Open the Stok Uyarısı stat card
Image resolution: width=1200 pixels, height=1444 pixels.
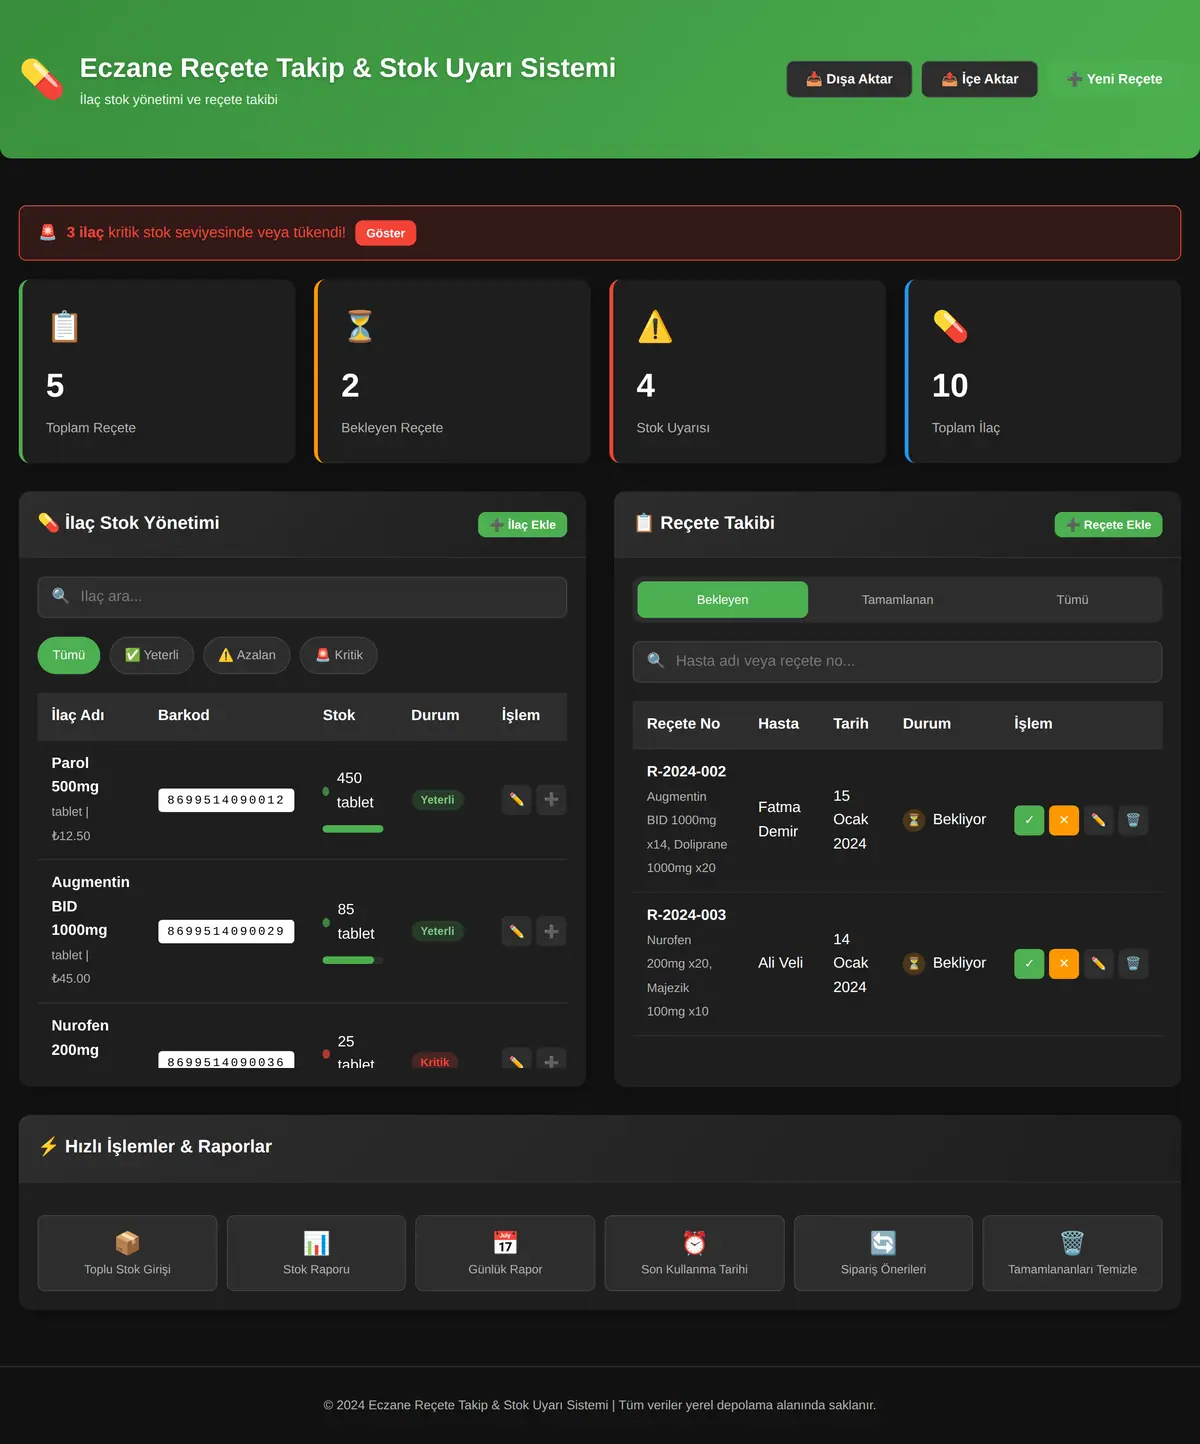(748, 371)
